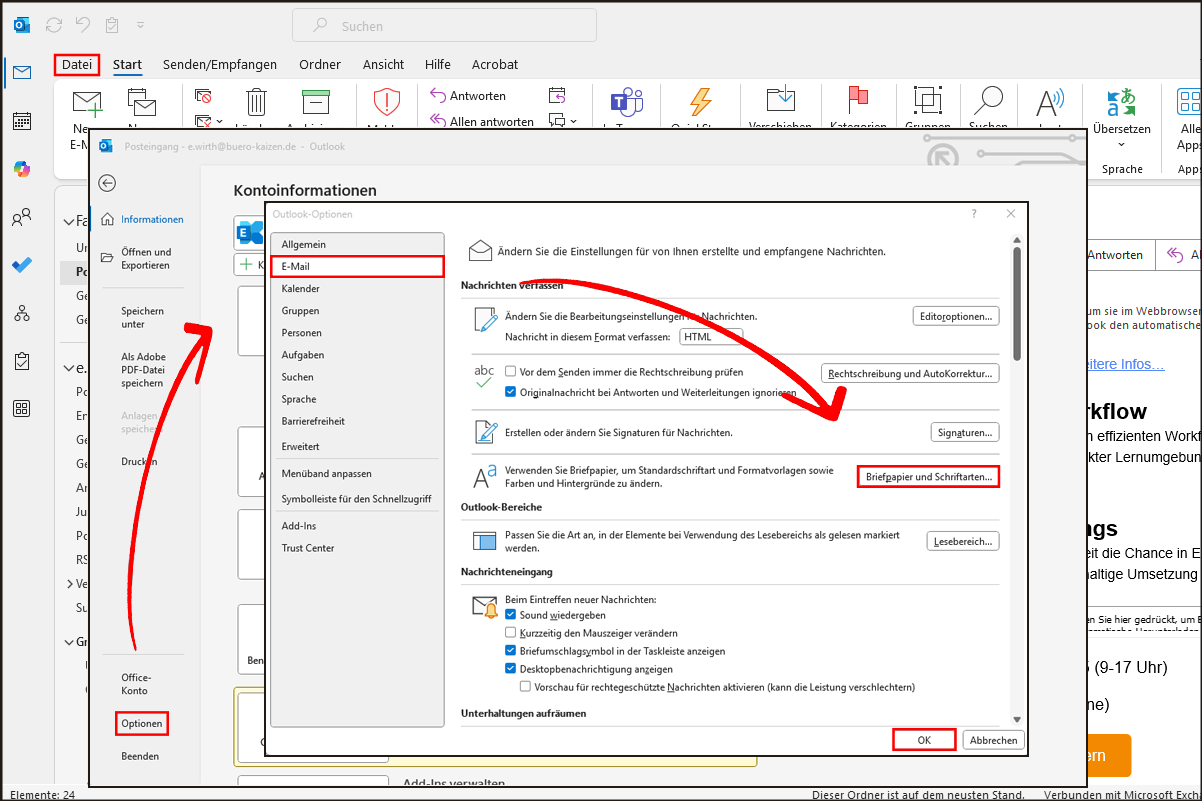Click scroll down arrow in options dialog
The image size is (1202, 801).
pos(1017,719)
